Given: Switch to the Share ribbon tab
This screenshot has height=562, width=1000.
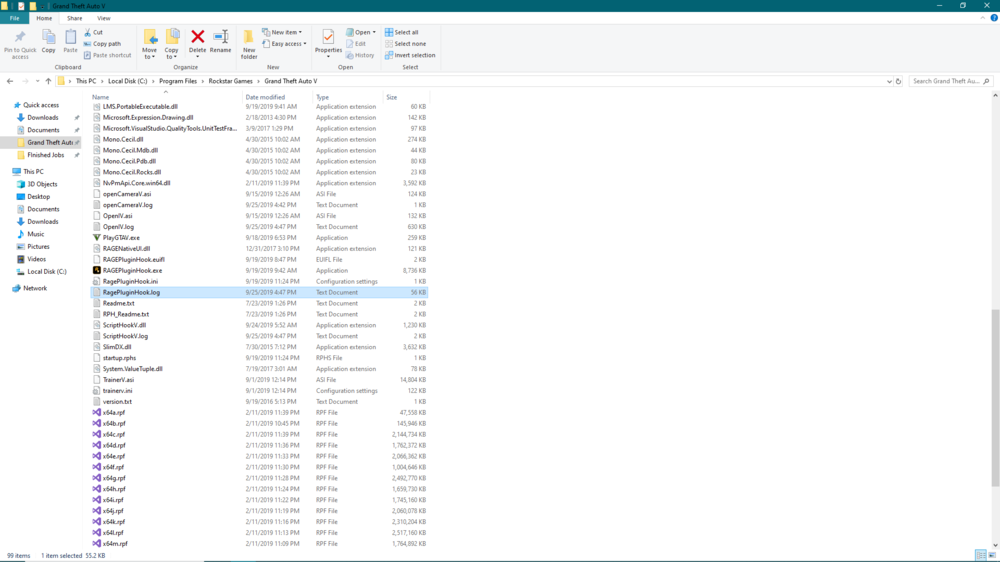Looking at the screenshot, I should tap(75, 18).
